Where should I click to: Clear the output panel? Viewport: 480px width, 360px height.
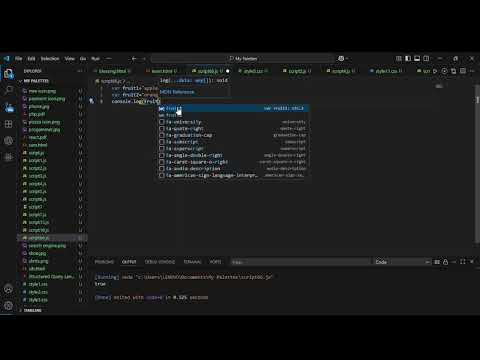point(437,262)
